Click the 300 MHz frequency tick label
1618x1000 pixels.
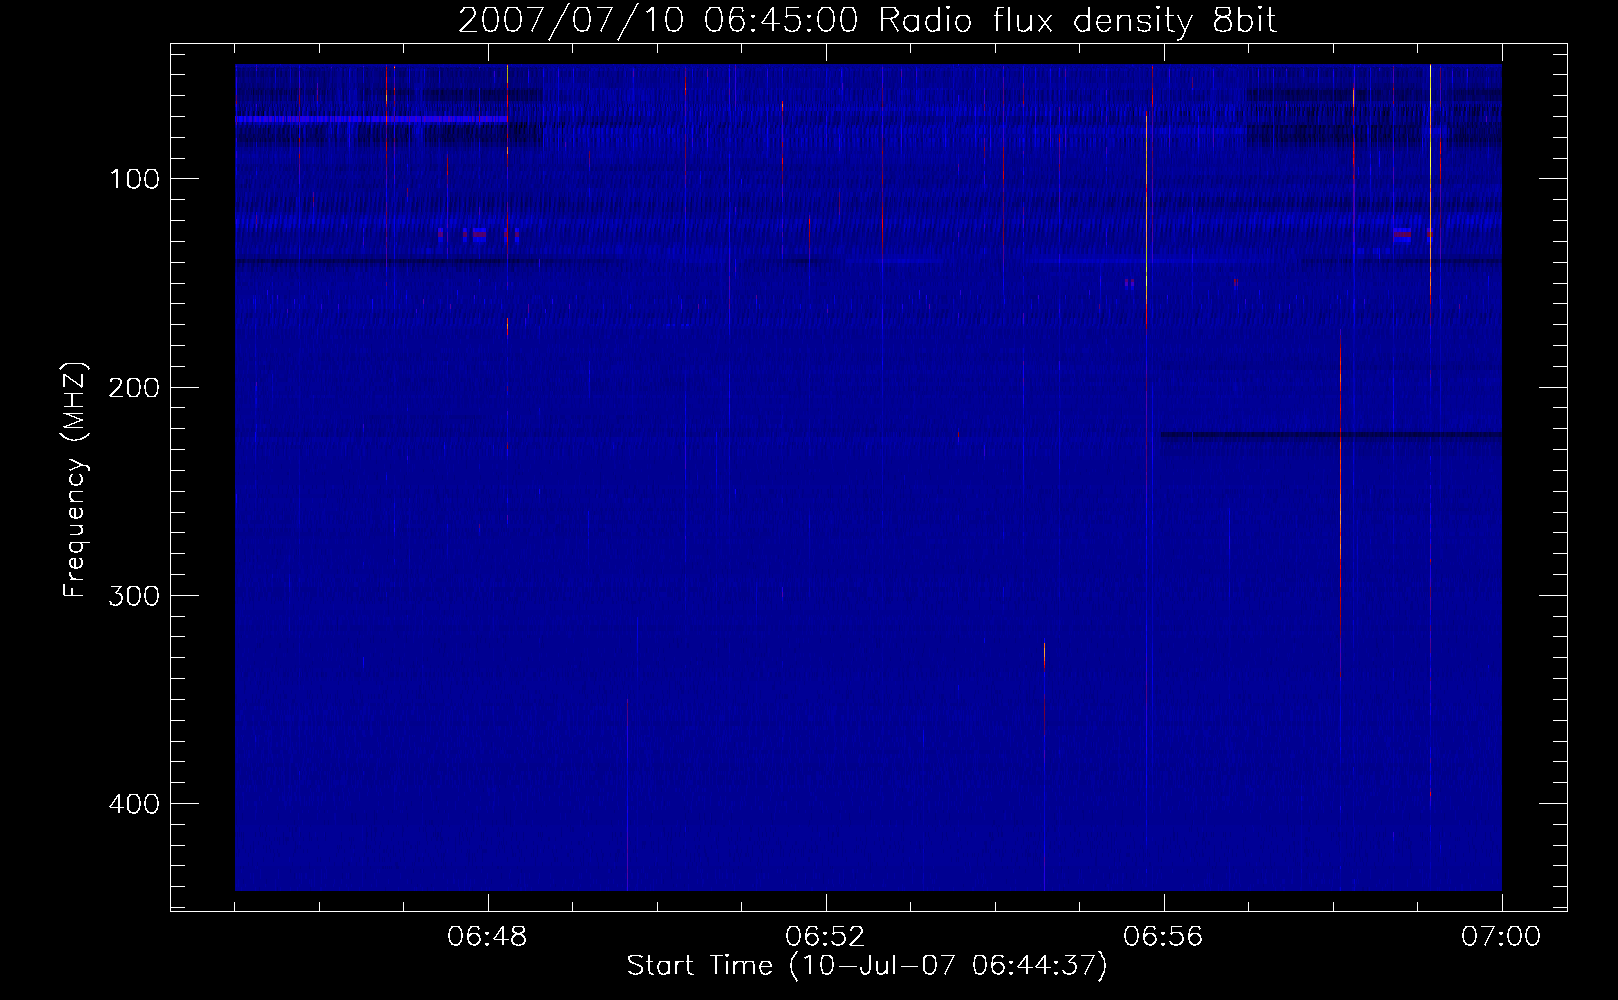[134, 595]
